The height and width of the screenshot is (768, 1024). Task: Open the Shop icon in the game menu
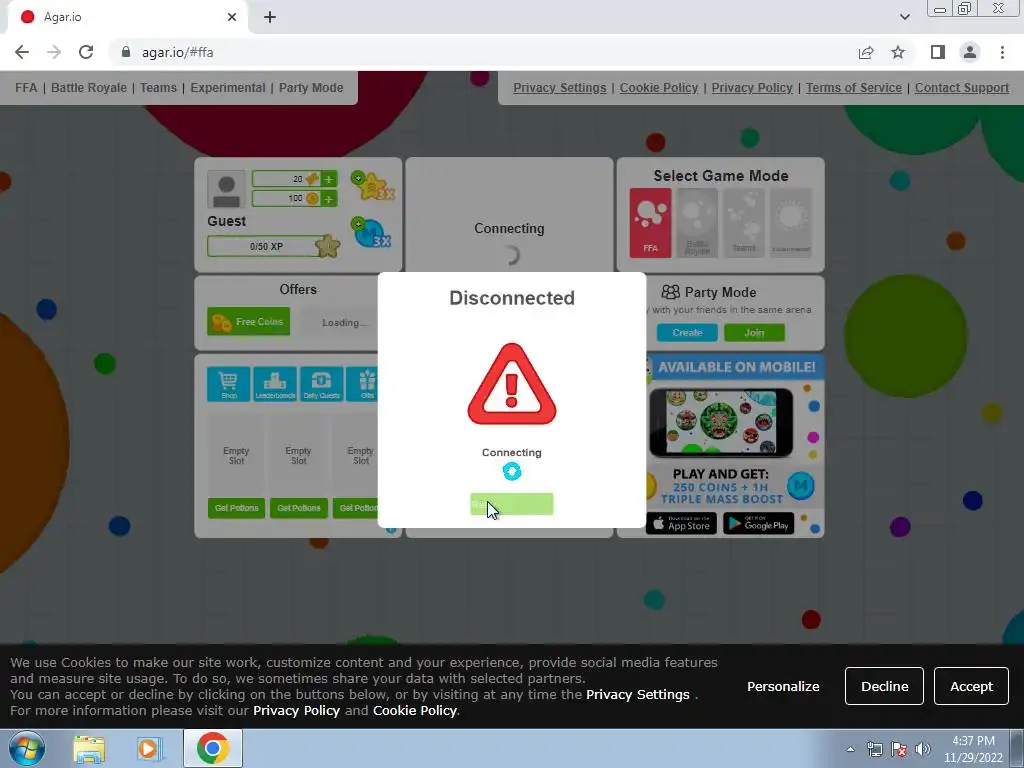click(229, 384)
